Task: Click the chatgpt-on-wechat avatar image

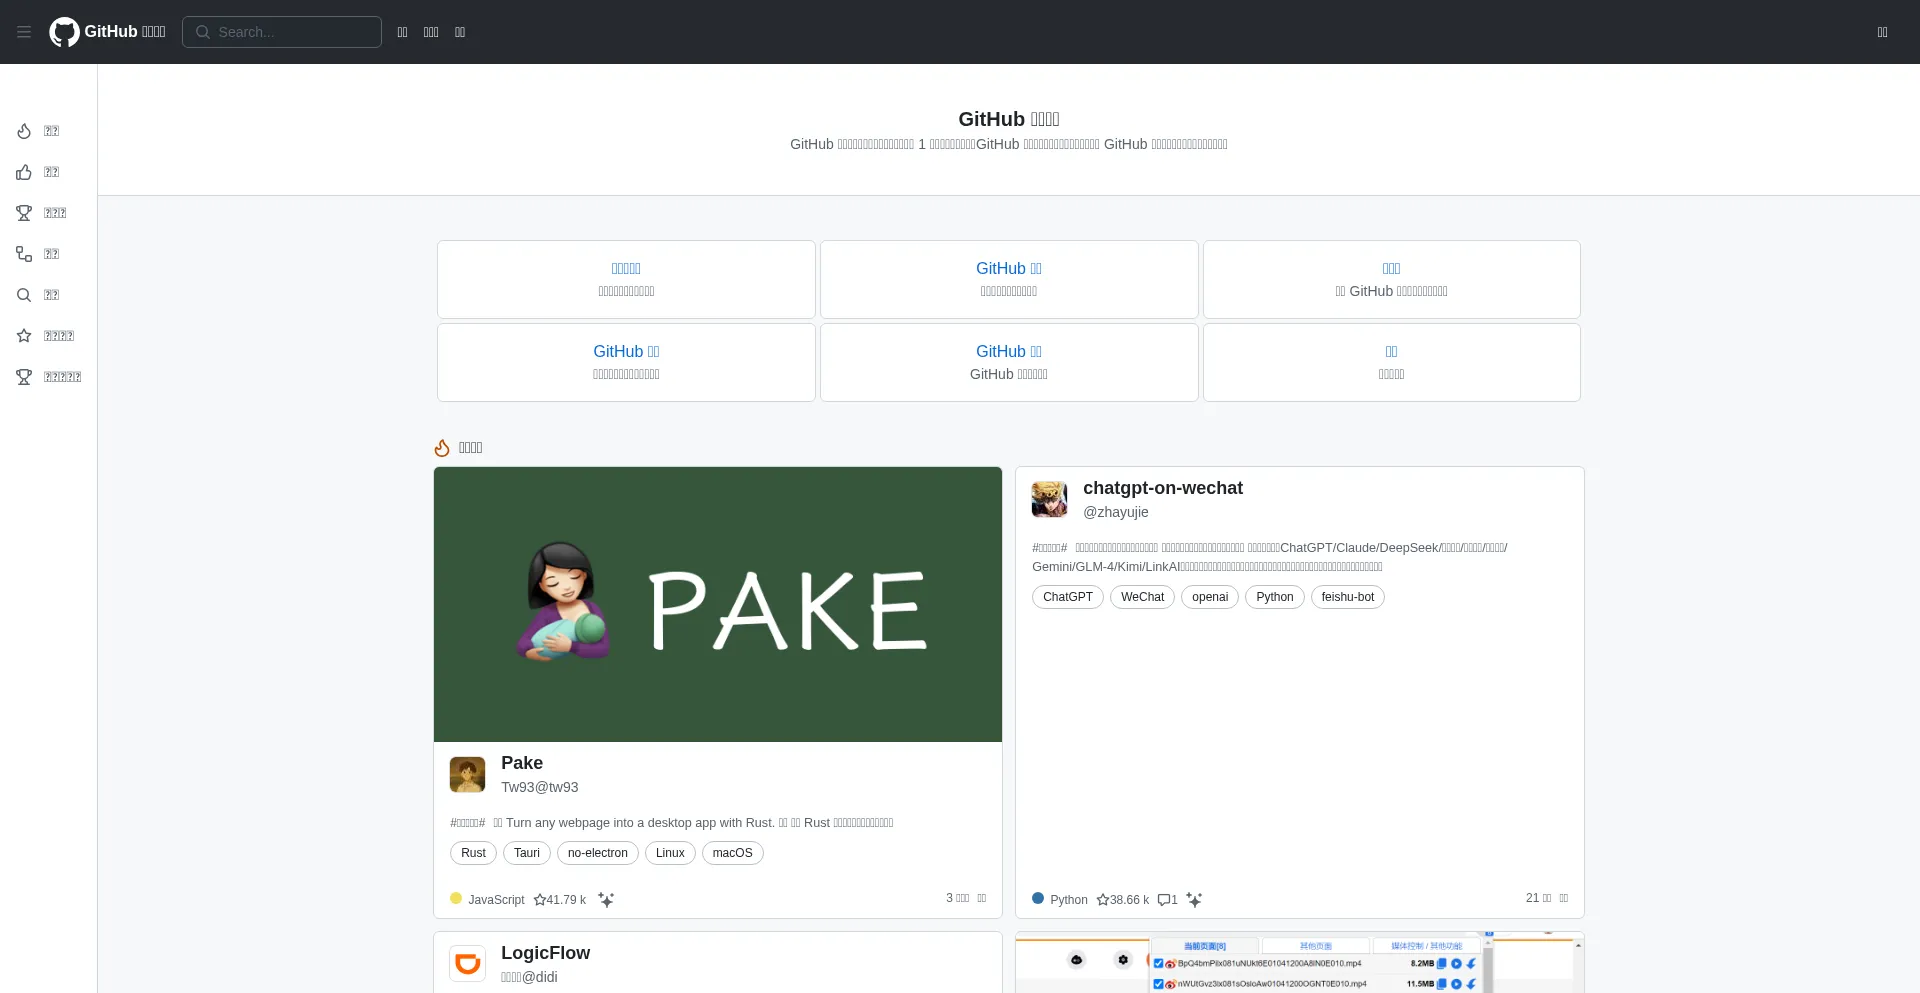Action: [1049, 499]
